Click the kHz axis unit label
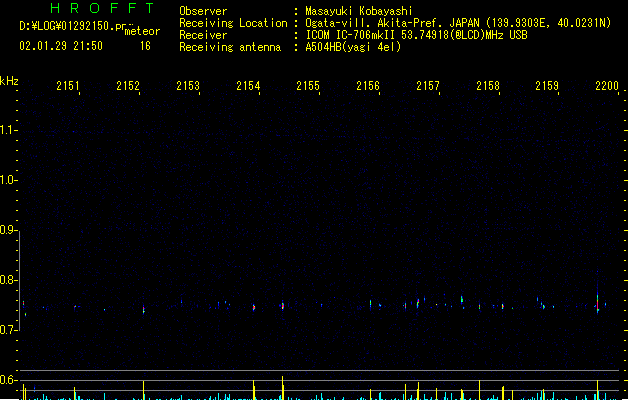 (x=9, y=81)
